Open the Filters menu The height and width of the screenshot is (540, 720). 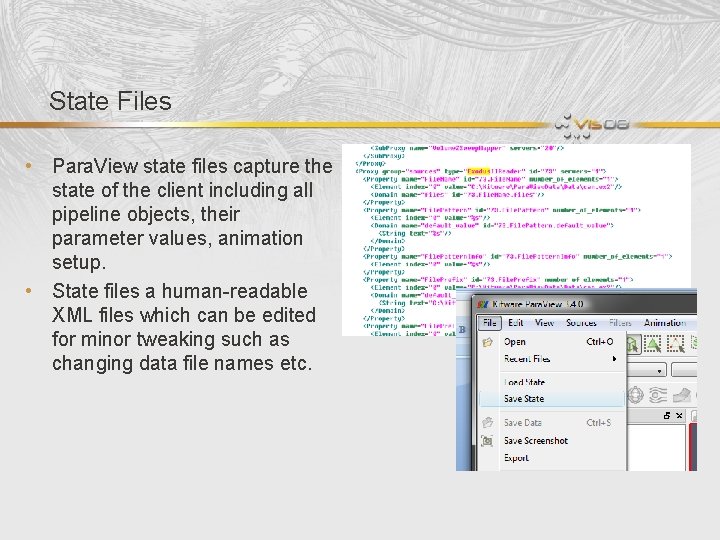coord(620,323)
